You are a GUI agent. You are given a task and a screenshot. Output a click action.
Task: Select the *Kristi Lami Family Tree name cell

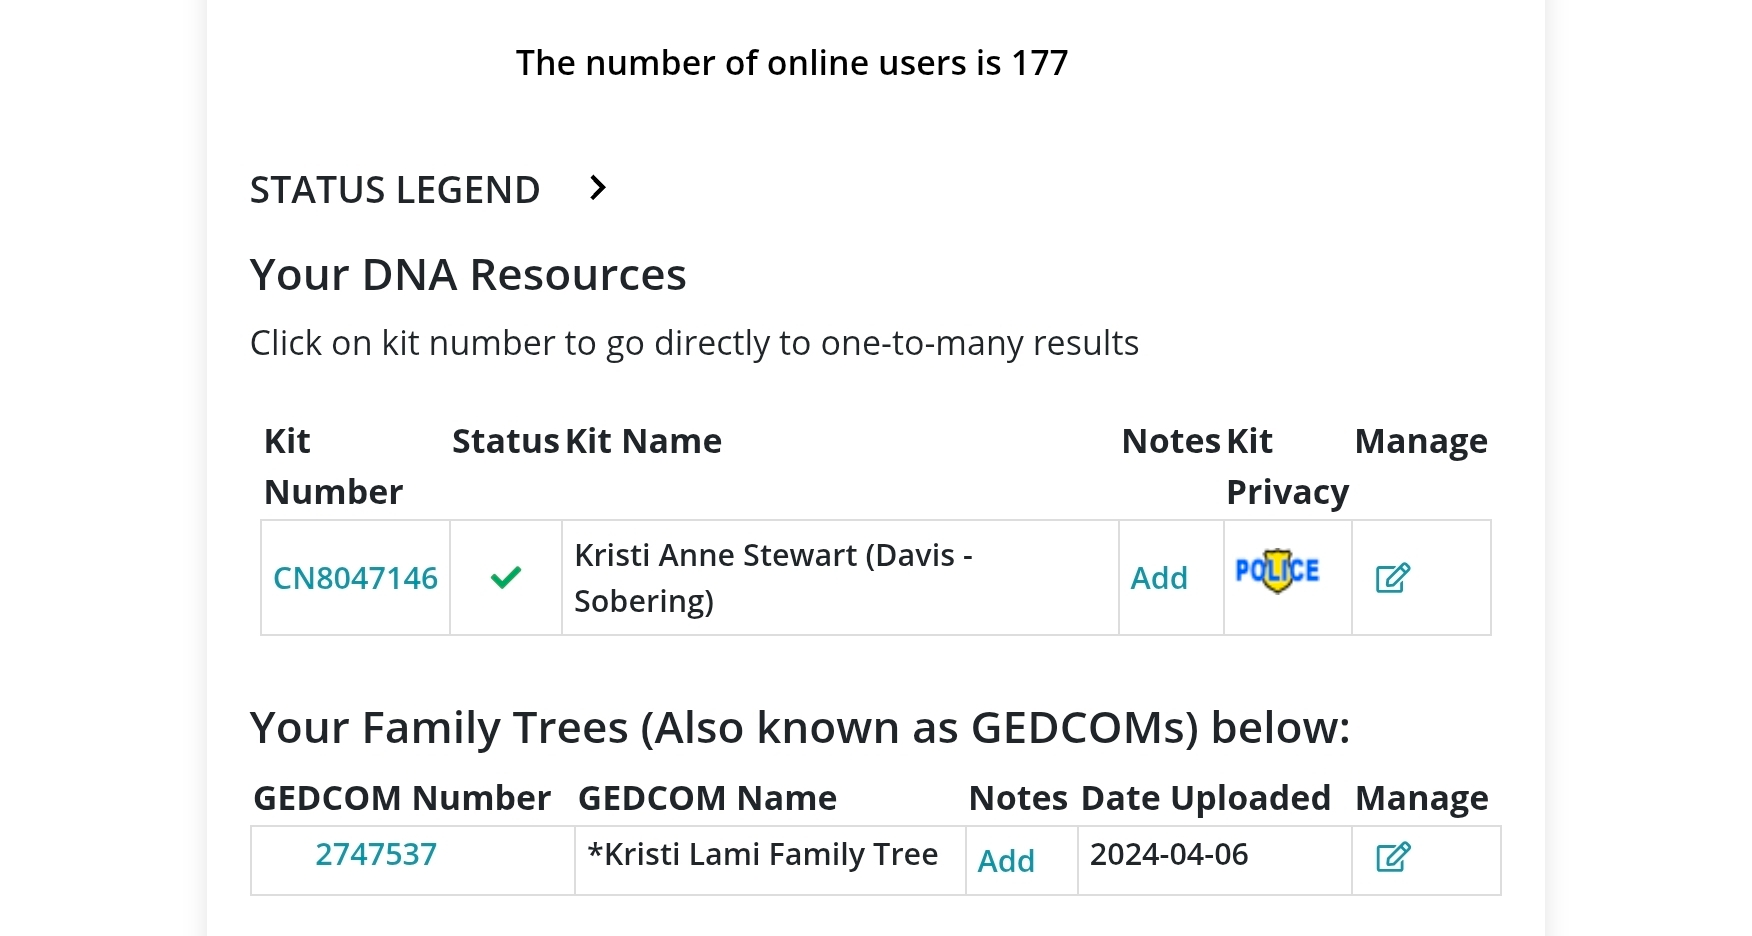point(762,855)
